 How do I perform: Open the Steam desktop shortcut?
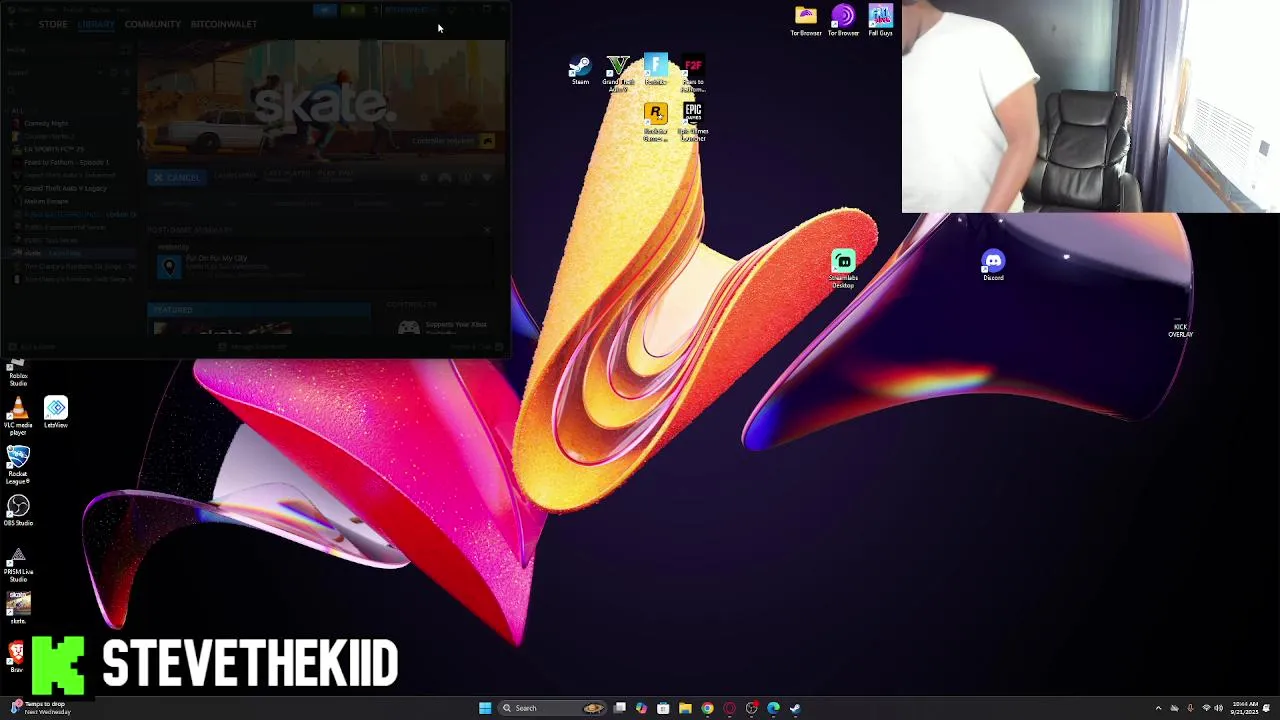tap(580, 71)
